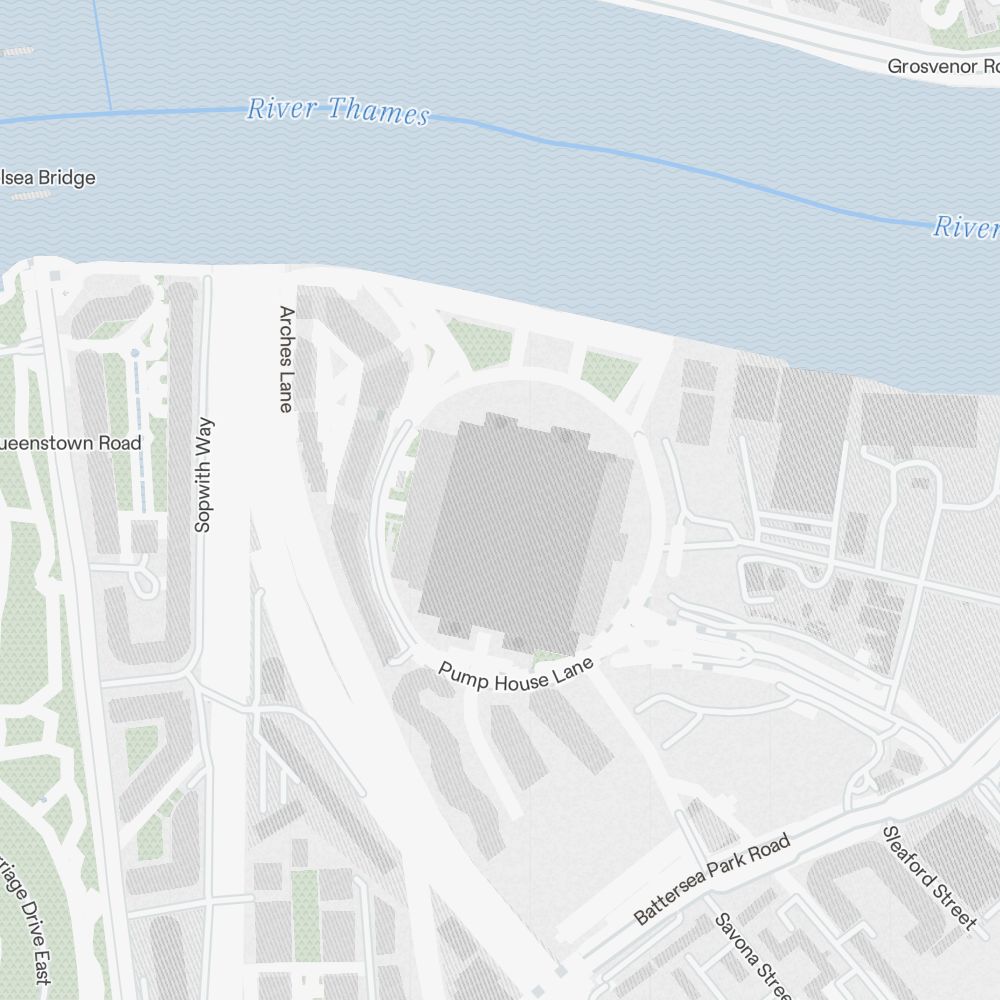This screenshot has height=1000, width=1000.
Task: Click the vertical blue line crossing river
Action: point(102,55)
